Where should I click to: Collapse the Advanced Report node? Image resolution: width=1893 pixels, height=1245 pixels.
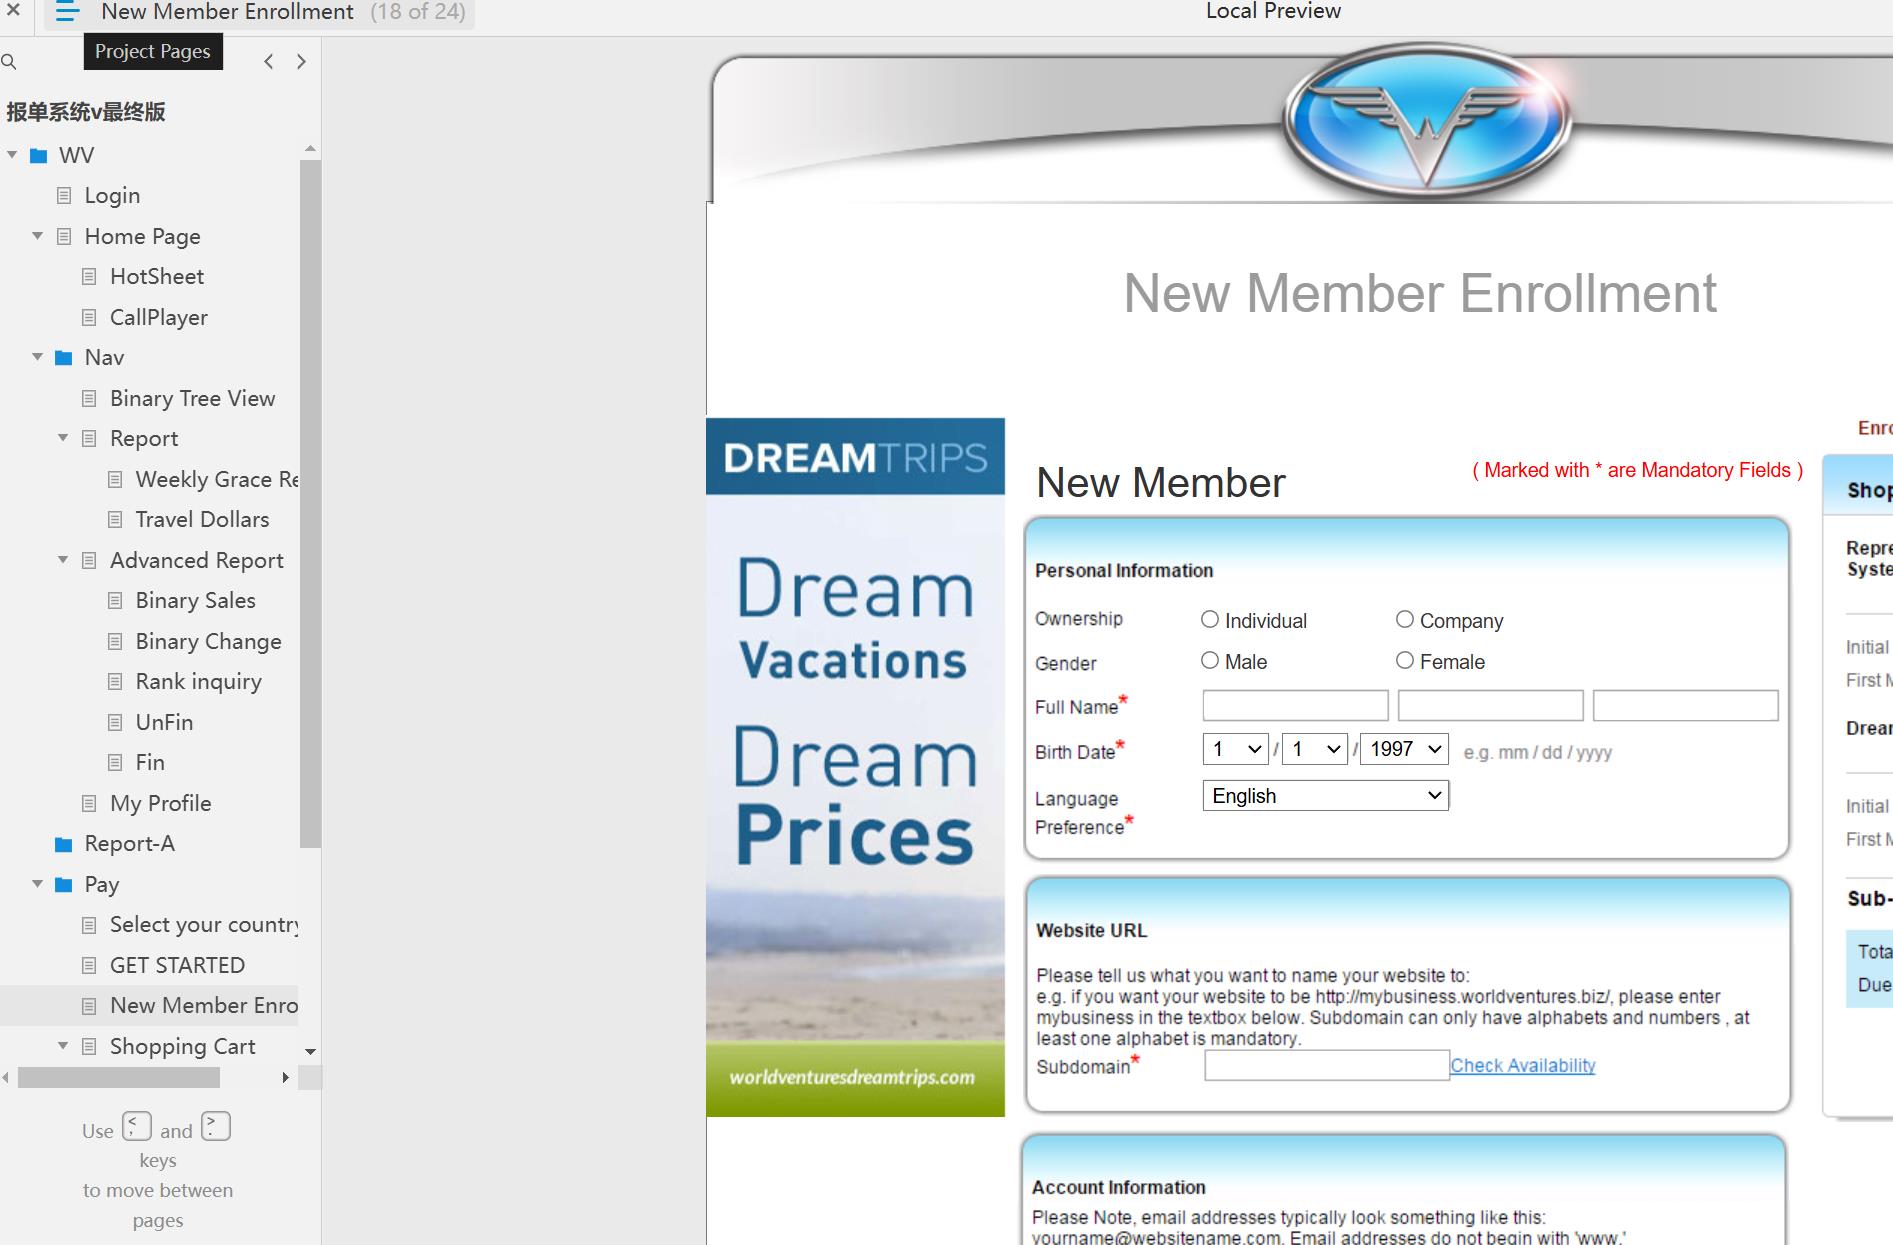coord(63,560)
